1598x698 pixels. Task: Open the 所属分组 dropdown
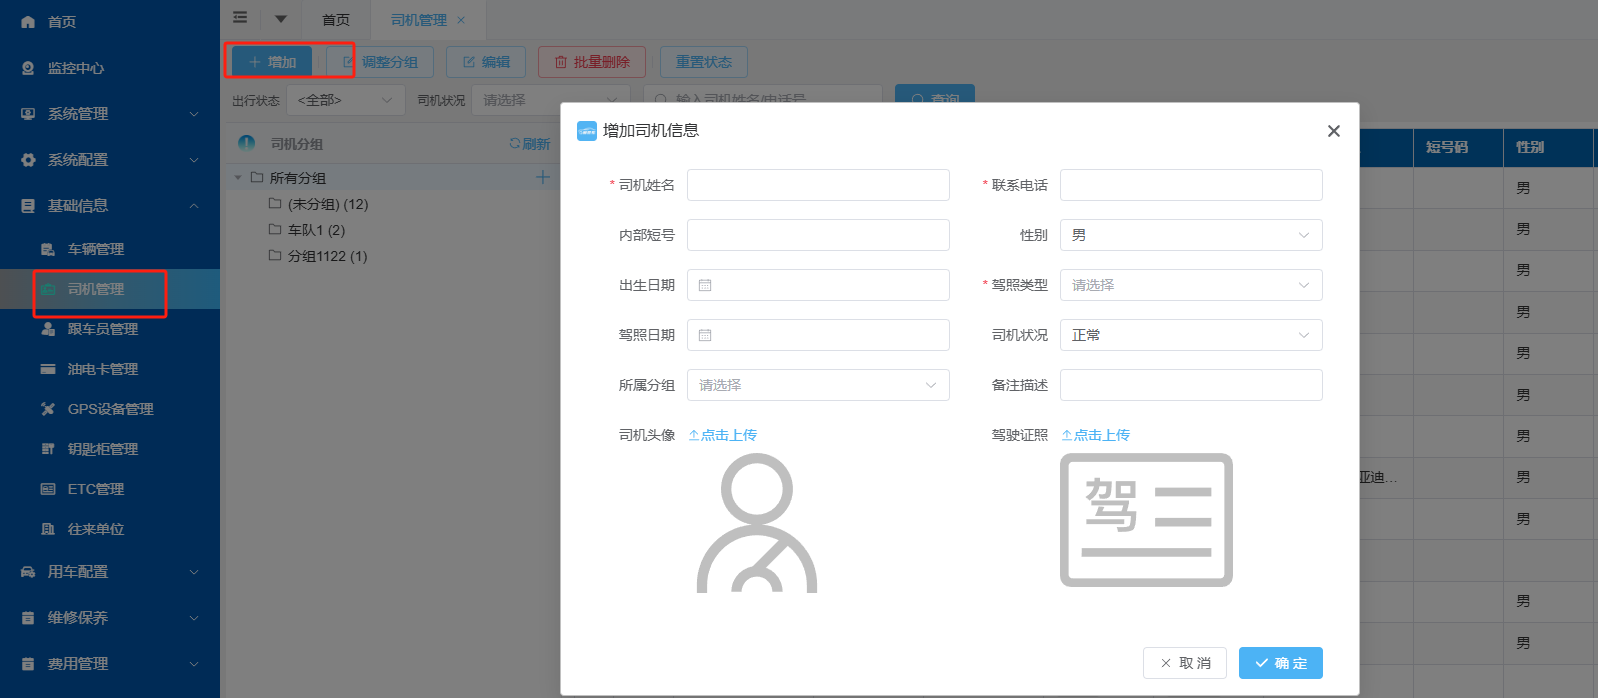click(x=817, y=385)
